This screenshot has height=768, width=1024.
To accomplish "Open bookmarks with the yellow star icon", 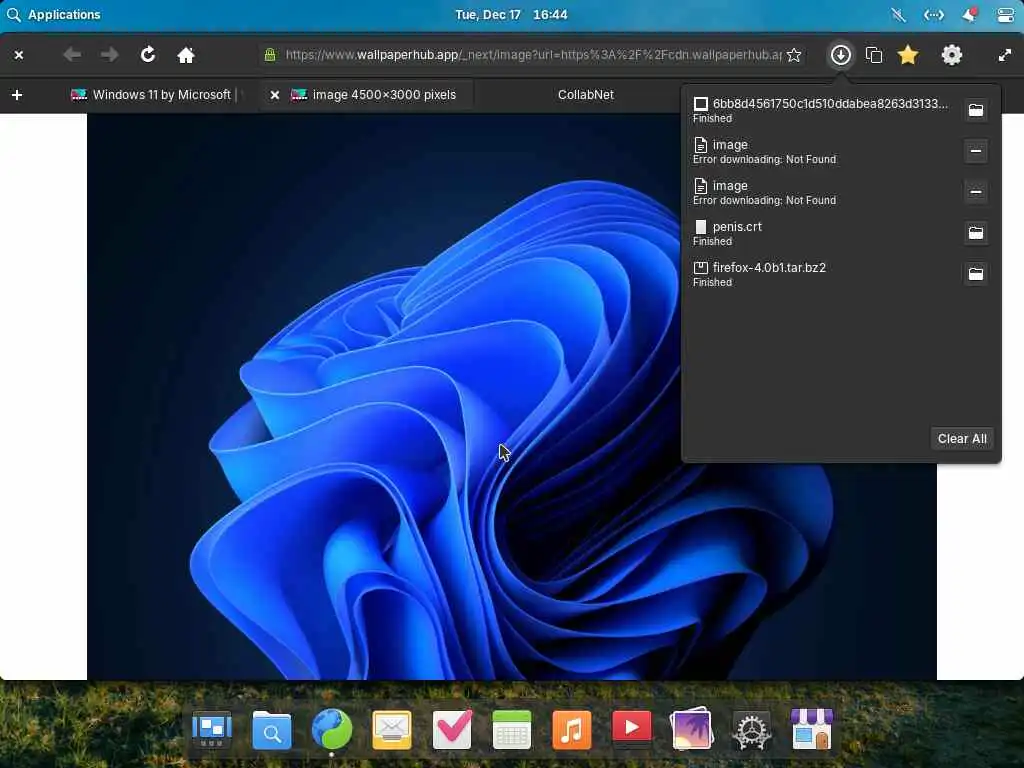I will pos(908,55).
